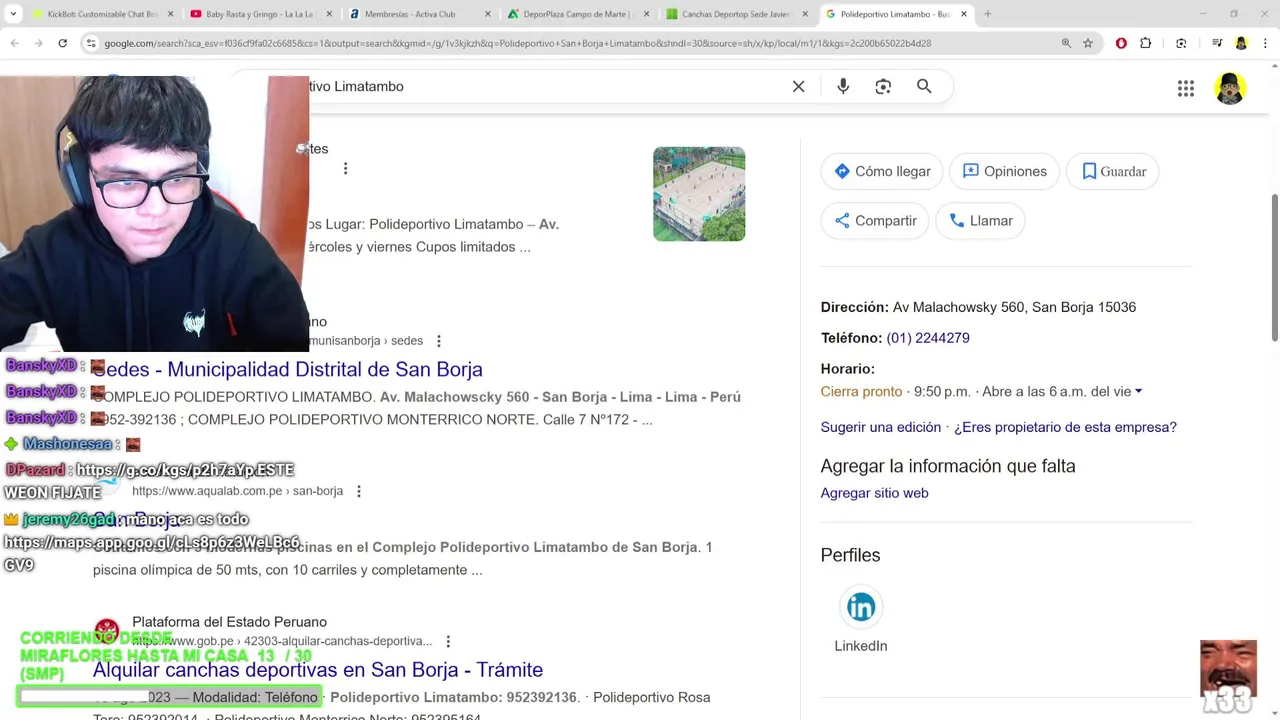Open Alquilar canchas deportivas en San Borja

[318, 670]
